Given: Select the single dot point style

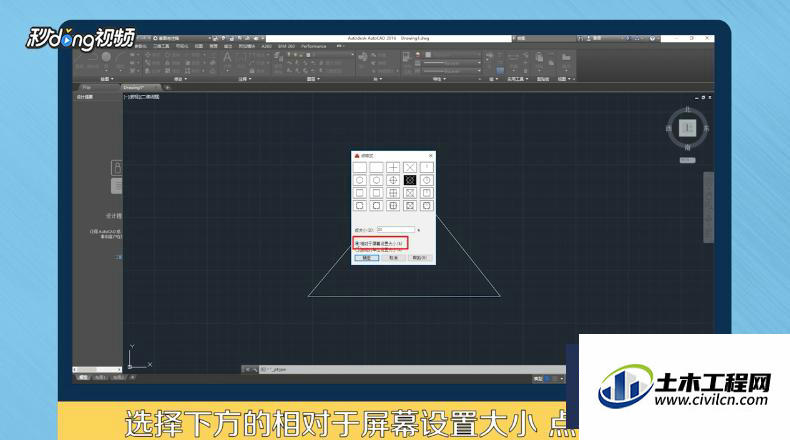Looking at the screenshot, I should click(360, 167).
